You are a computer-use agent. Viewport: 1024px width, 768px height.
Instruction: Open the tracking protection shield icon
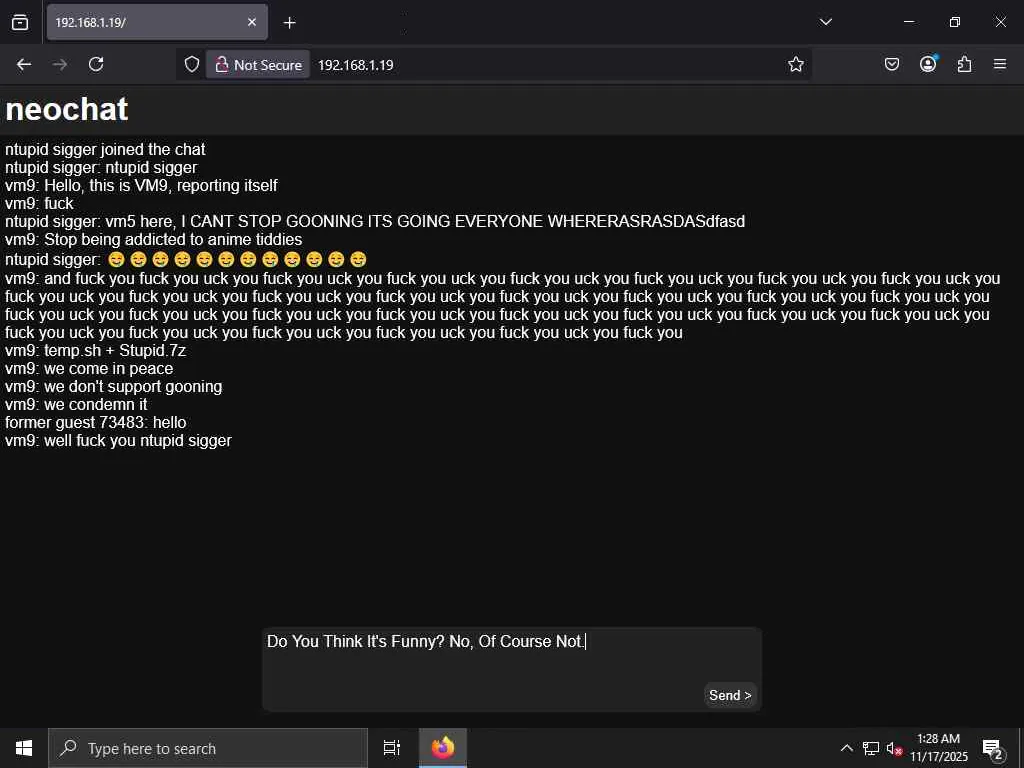pos(191,64)
